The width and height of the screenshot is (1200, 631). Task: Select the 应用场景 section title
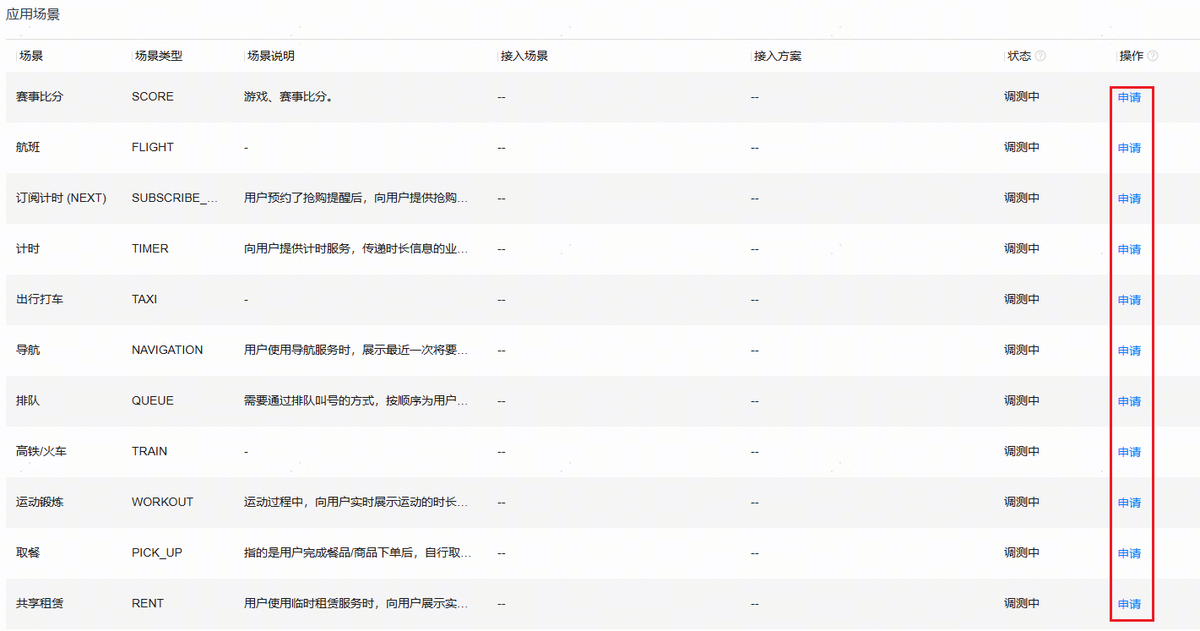pyautogui.click(x=33, y=15)
